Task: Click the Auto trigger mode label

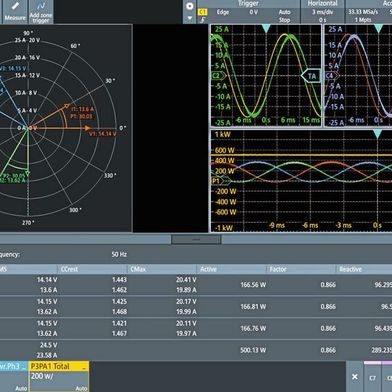Action: click(x=284, y=12)
